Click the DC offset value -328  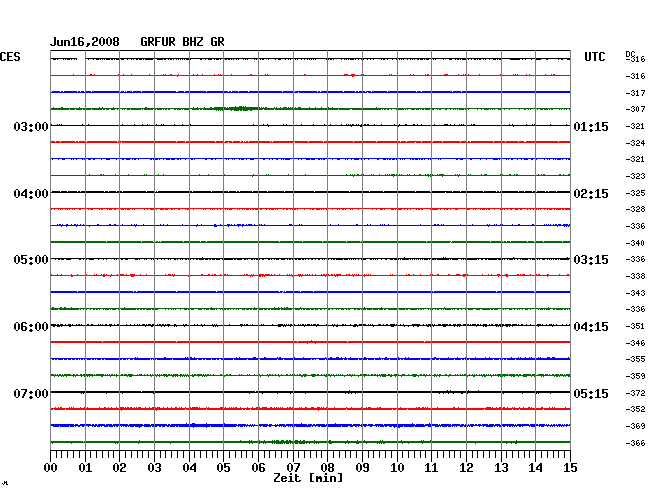(635, 209)
